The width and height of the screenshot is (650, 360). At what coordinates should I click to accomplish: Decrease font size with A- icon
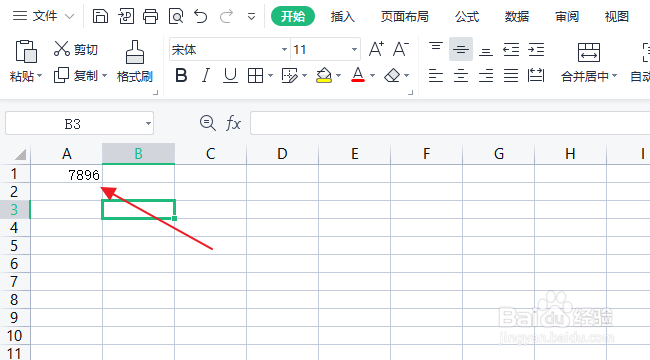coord(401,49)
